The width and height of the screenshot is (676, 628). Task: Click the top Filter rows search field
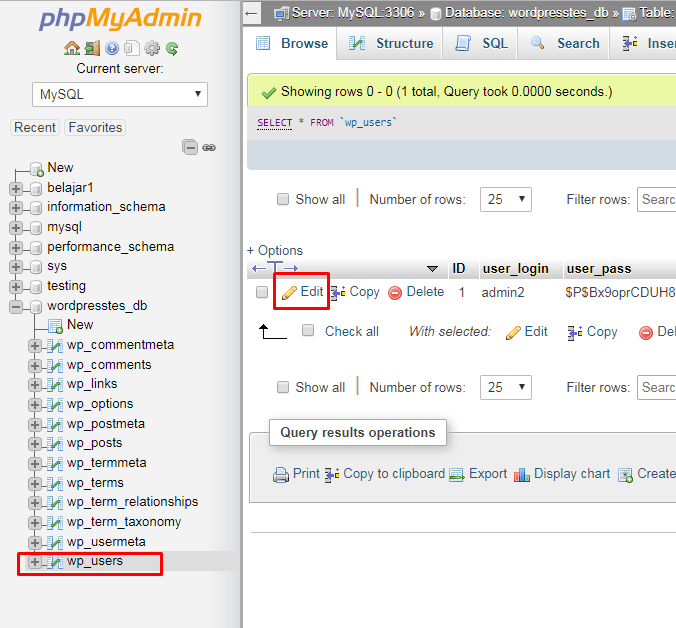[x=657, y=199]
